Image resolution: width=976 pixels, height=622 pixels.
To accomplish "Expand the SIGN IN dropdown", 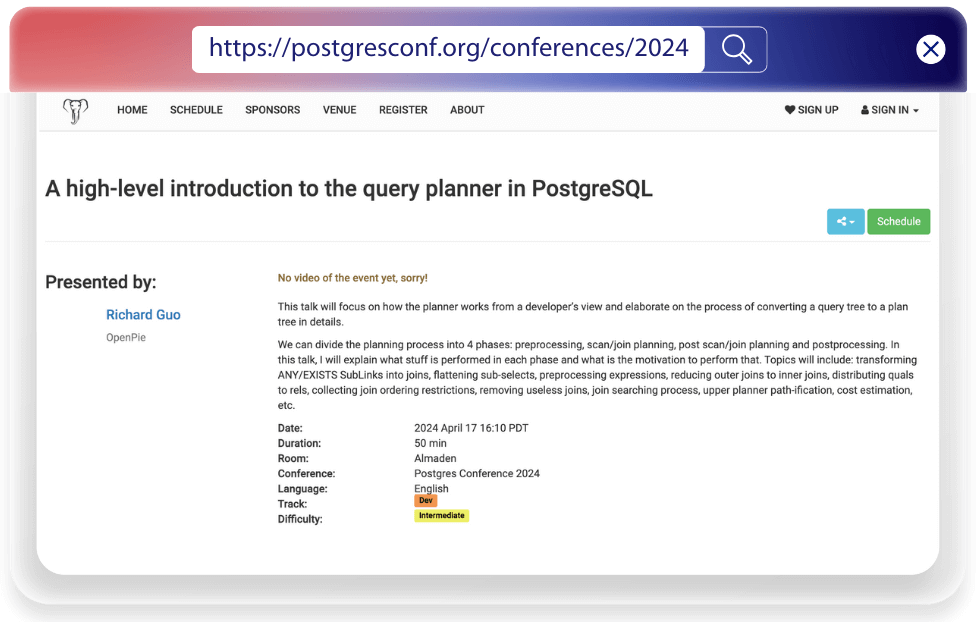I will click(x=889, y=110).
